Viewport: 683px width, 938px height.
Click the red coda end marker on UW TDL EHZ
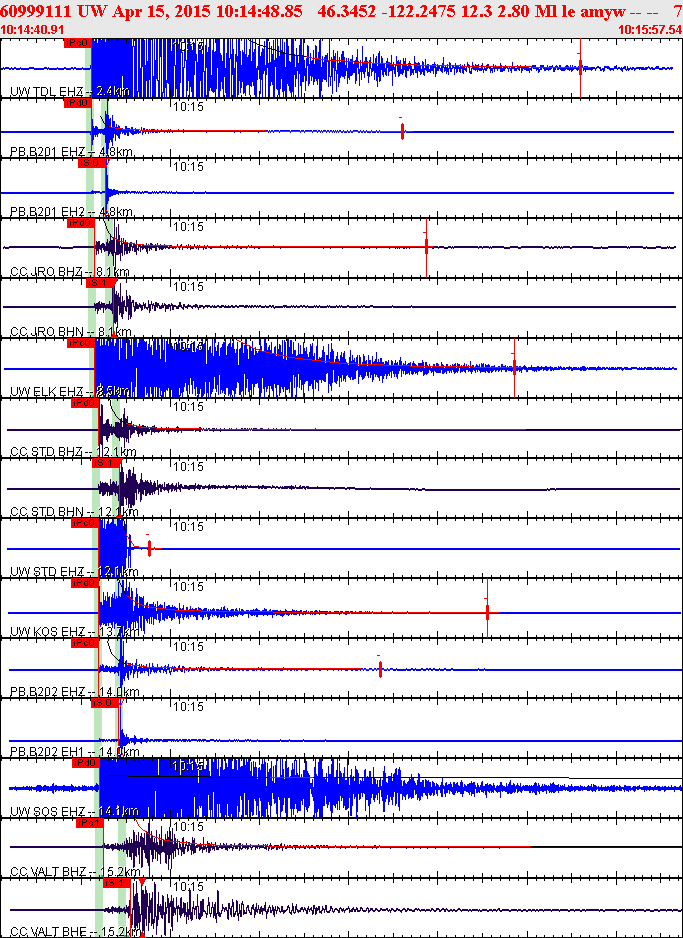point(580,68)
